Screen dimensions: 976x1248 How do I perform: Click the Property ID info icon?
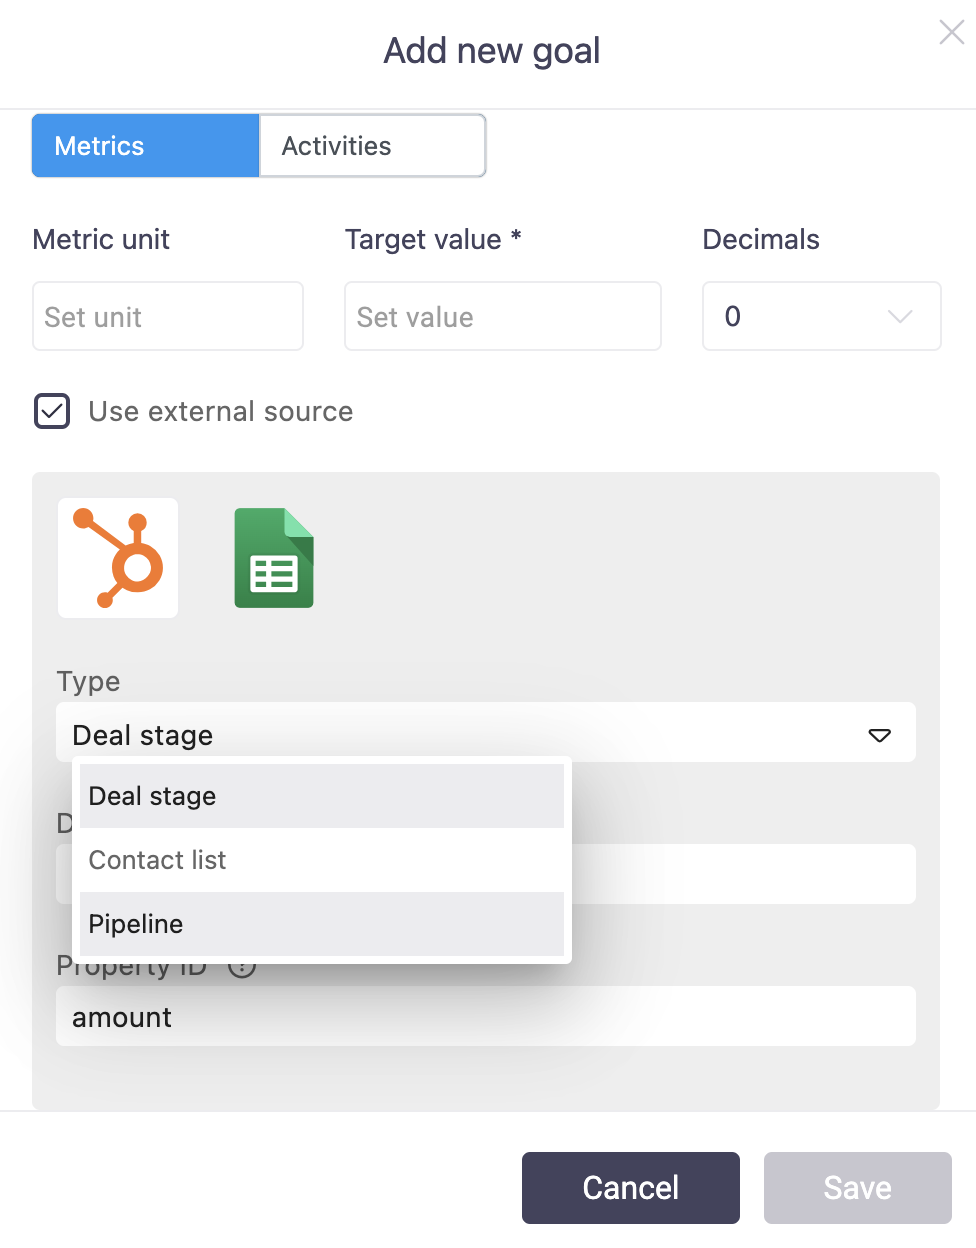click(243, 968)
